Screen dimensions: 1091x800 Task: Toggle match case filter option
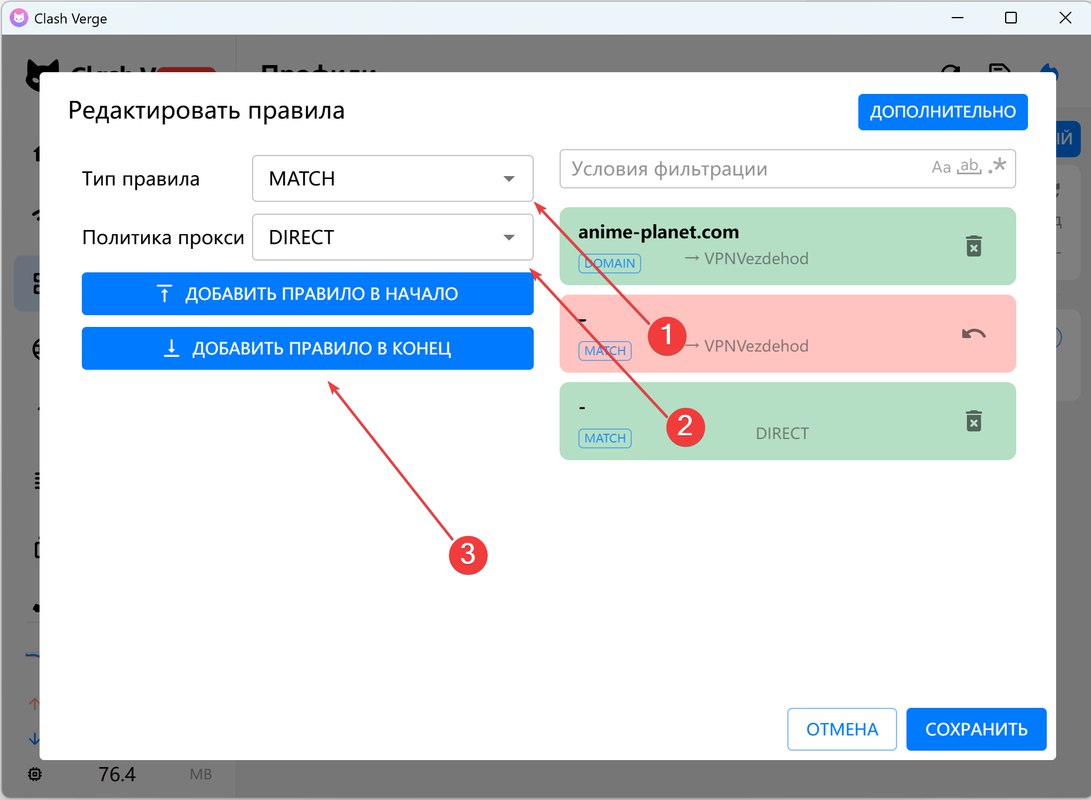coord(941,167)
